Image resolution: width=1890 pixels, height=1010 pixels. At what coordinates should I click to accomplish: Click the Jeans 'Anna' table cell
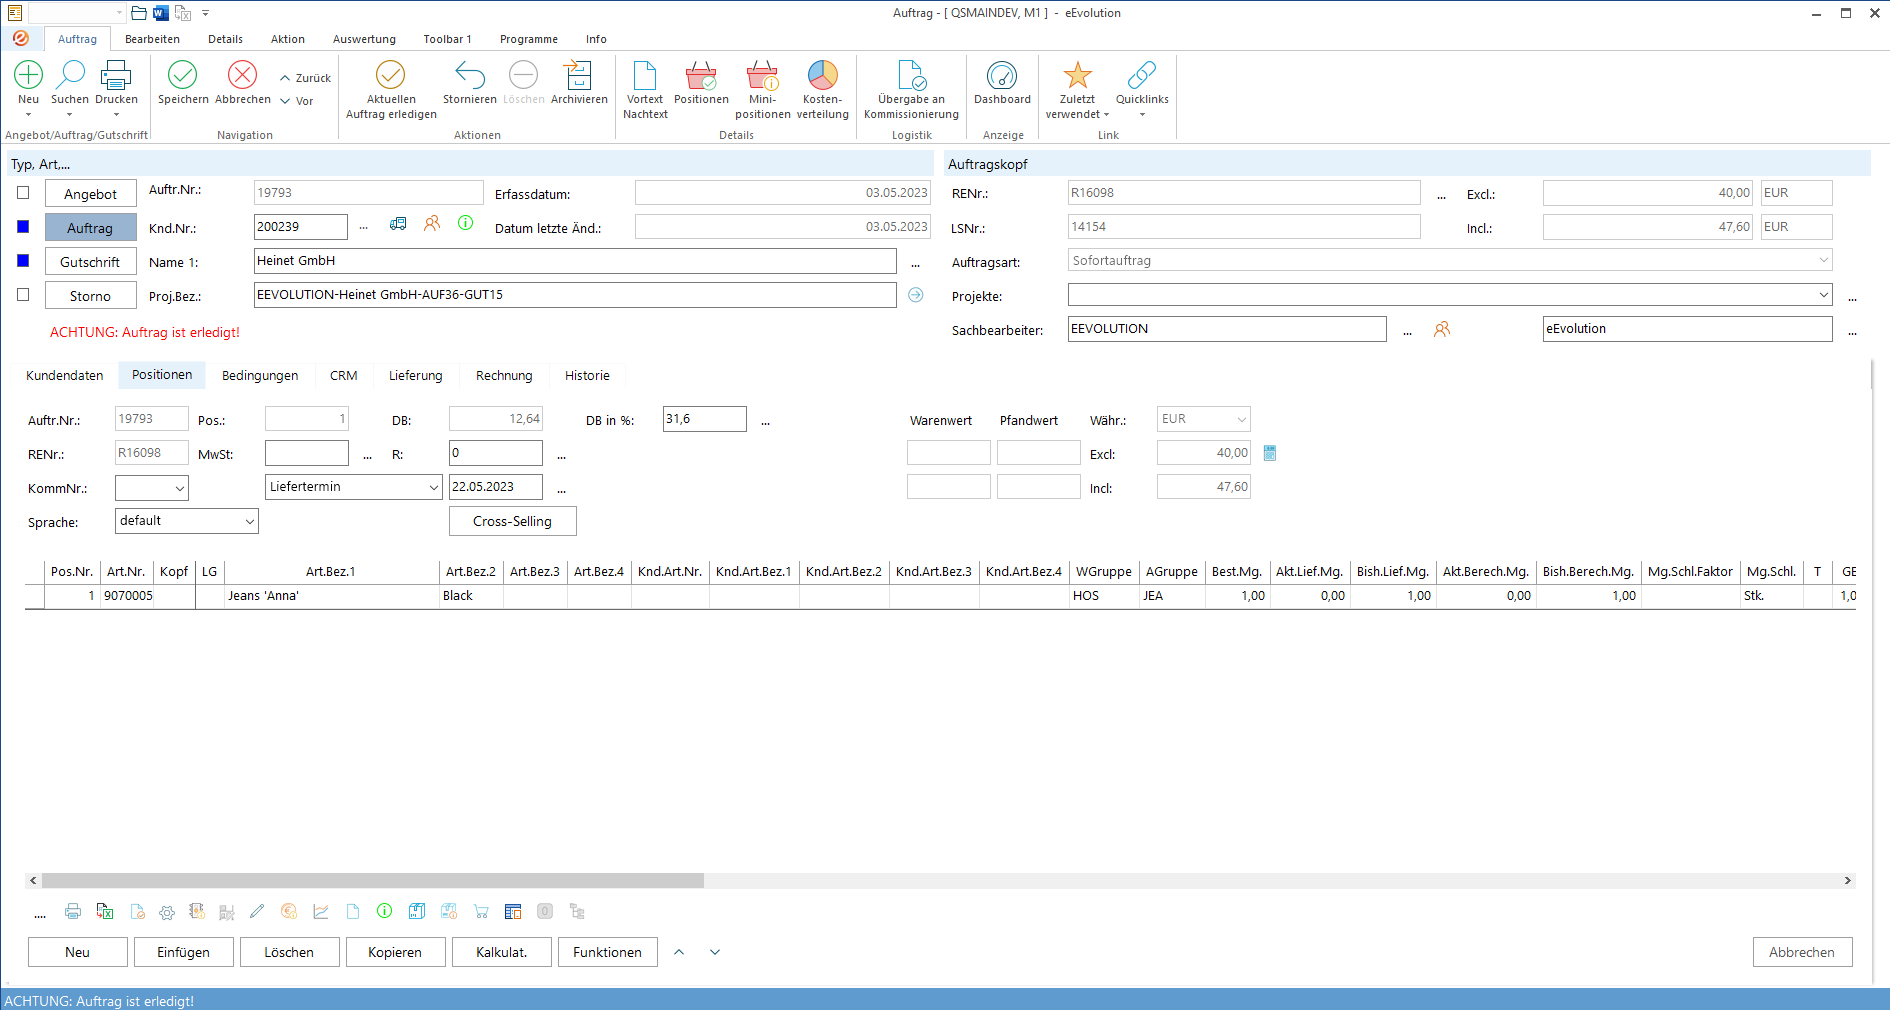tap(331, 596)
